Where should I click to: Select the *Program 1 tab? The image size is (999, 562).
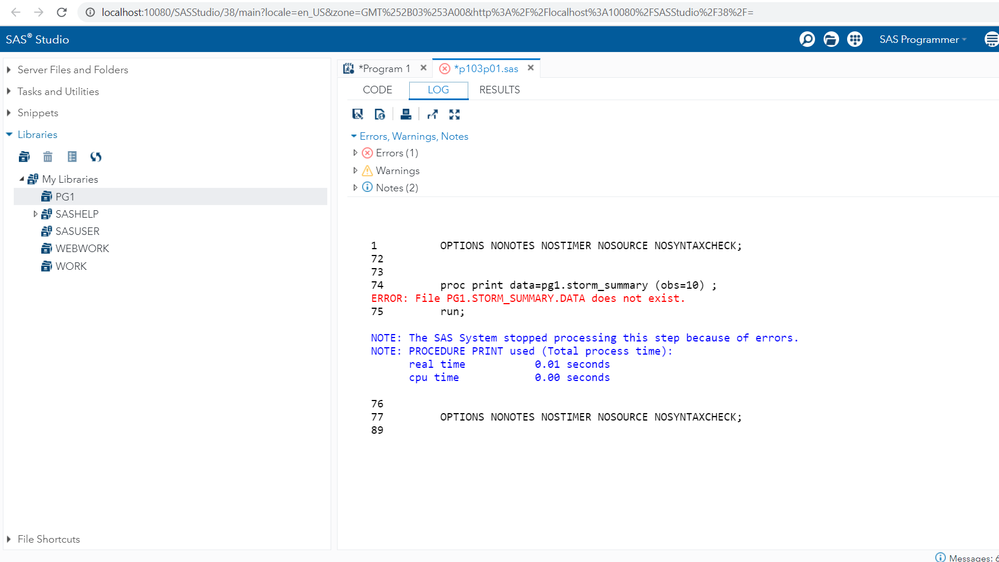pyautogui.click(x=384, y=68)
